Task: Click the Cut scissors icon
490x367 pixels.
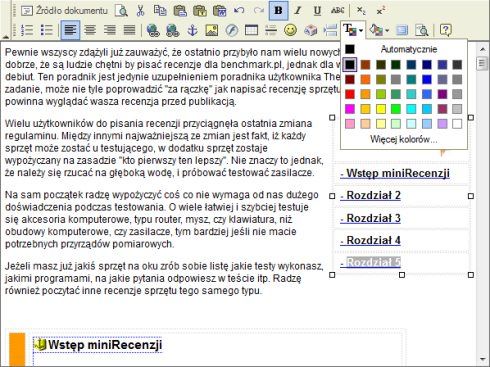Action: (x=140, y=11)
